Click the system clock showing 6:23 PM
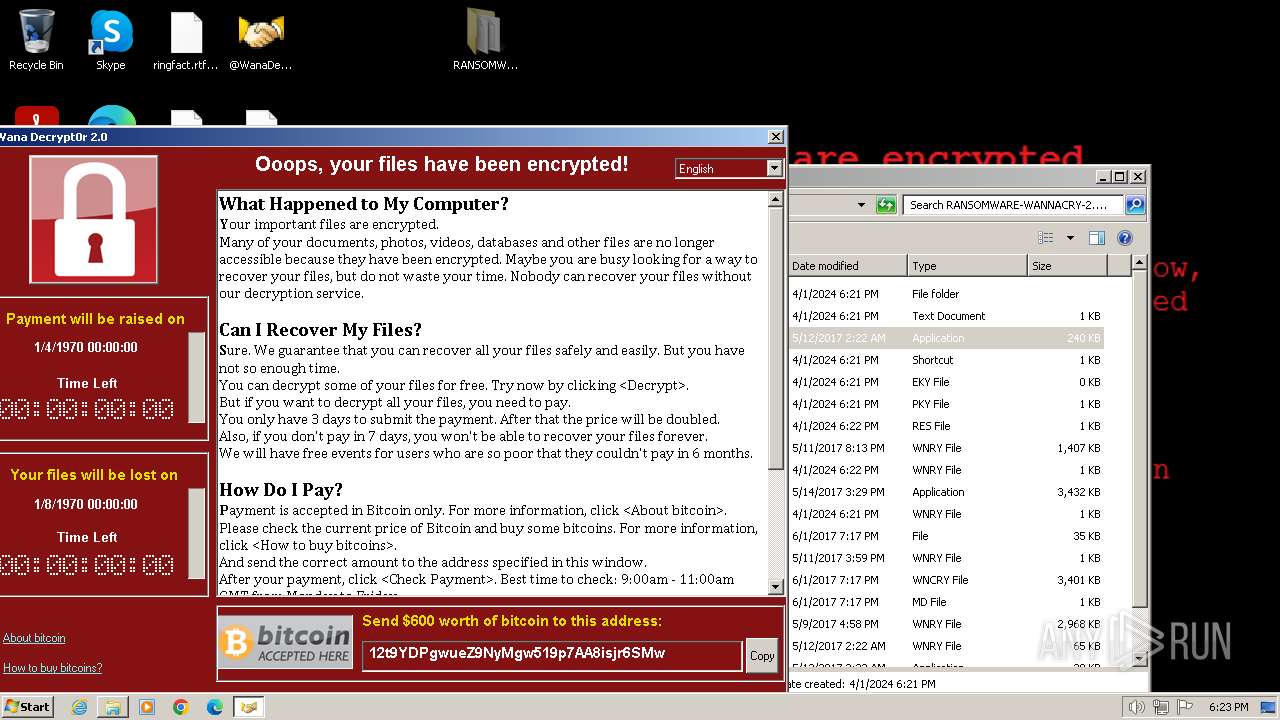 (x=1228, y=707)
